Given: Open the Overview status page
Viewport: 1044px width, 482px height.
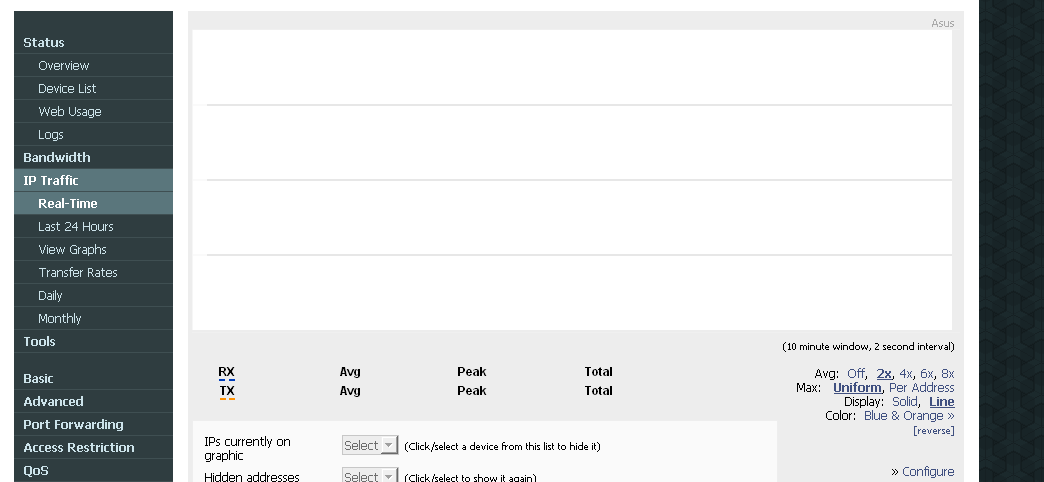Looking at the screenshot, I should pyautogui.click(x=63, y=65).
